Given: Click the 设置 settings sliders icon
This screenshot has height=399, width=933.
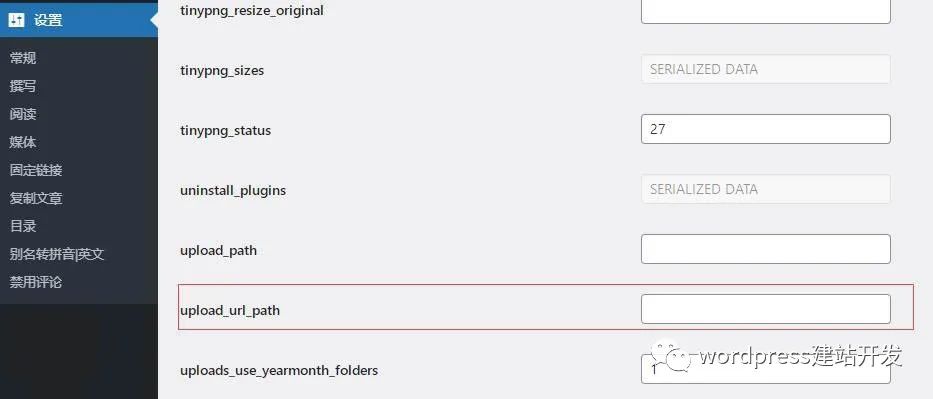Looking at the screenshot, I should 17,20.
